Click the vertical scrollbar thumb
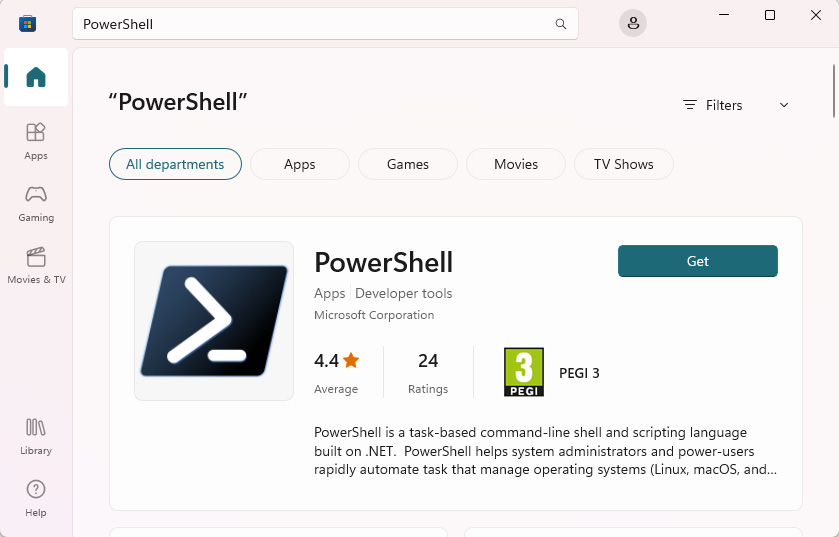The width and height of the screenshot is (839, 537). [x=834, y=91]
